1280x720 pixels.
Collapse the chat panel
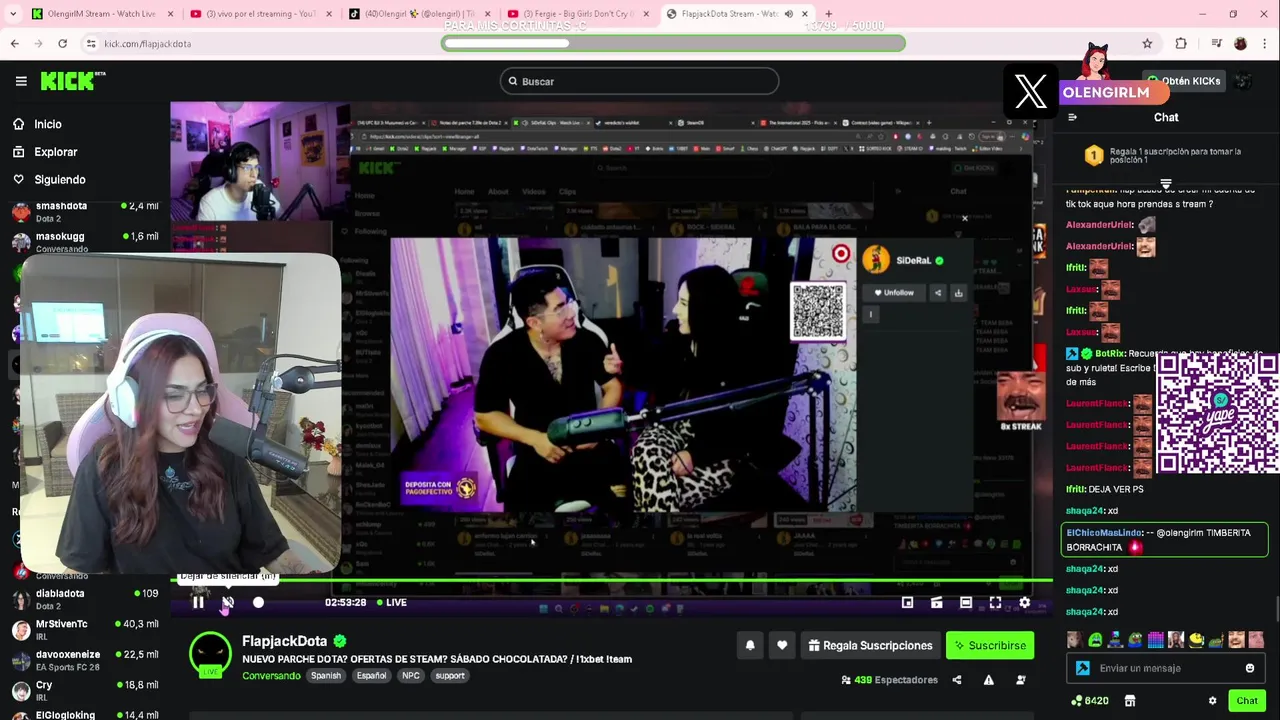point(1072,117)
